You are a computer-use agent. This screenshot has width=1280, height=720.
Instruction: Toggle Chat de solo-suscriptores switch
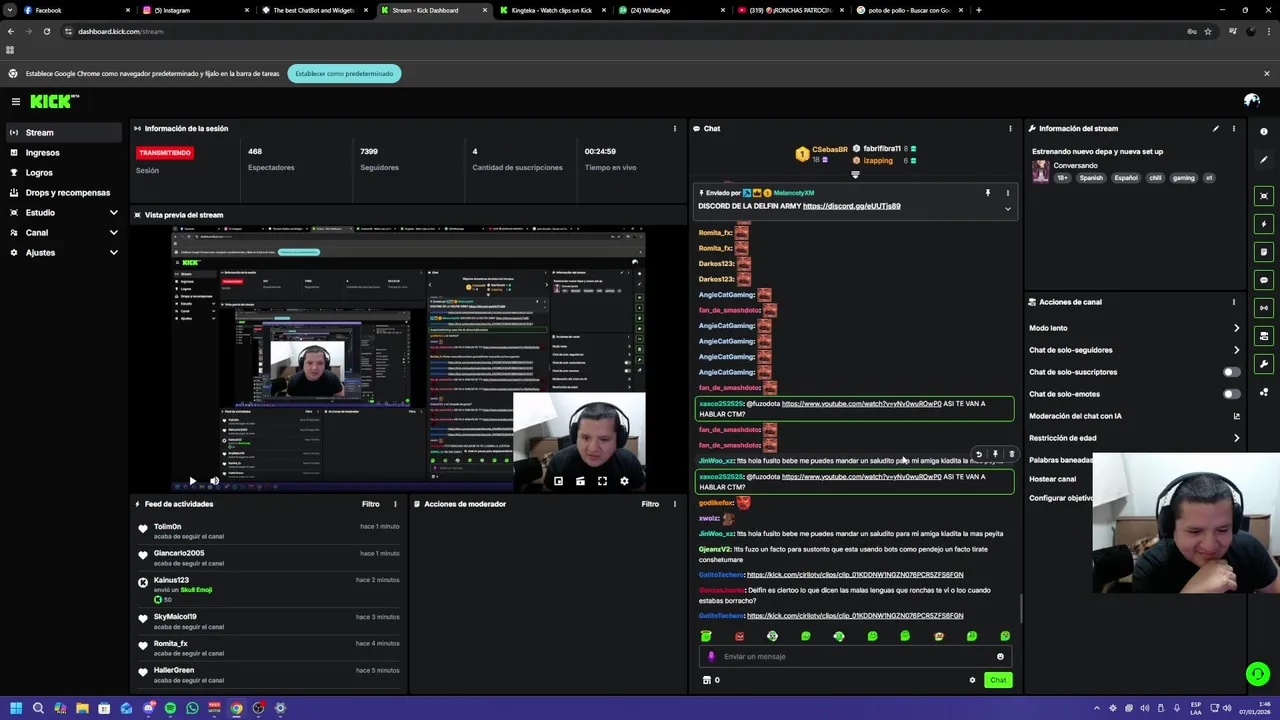tap(1232, 372)
